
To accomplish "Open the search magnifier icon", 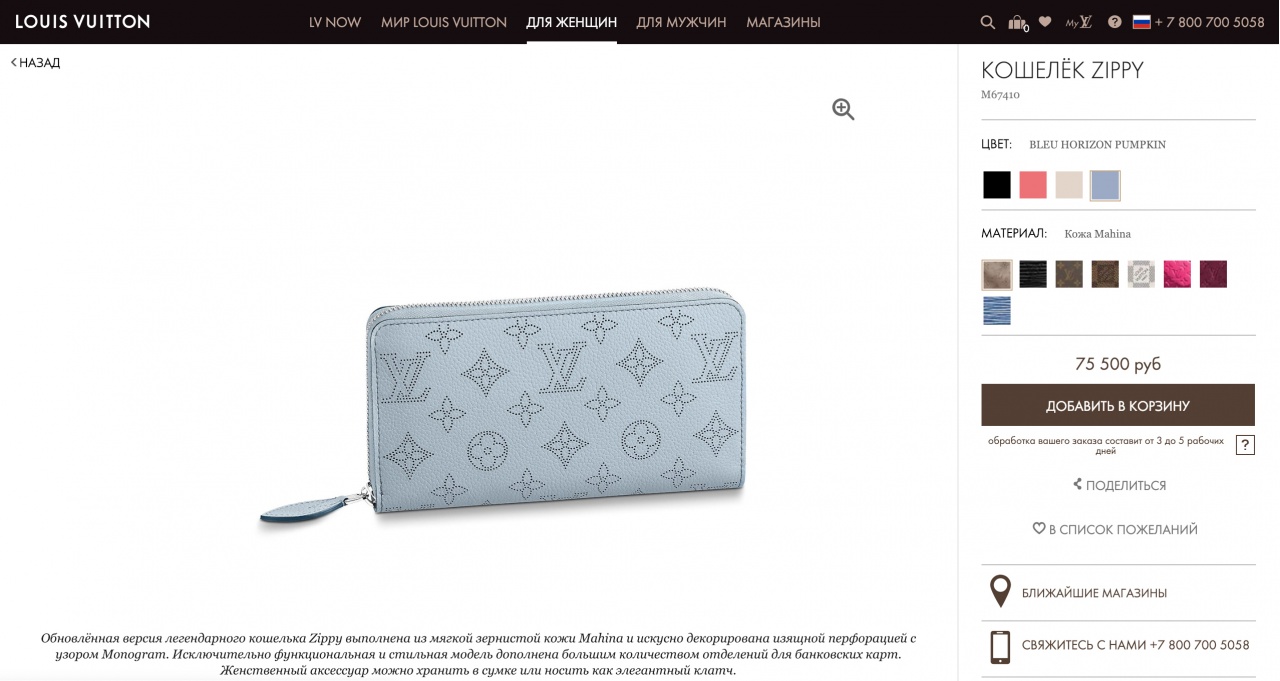I will click(x=988, y=22).
